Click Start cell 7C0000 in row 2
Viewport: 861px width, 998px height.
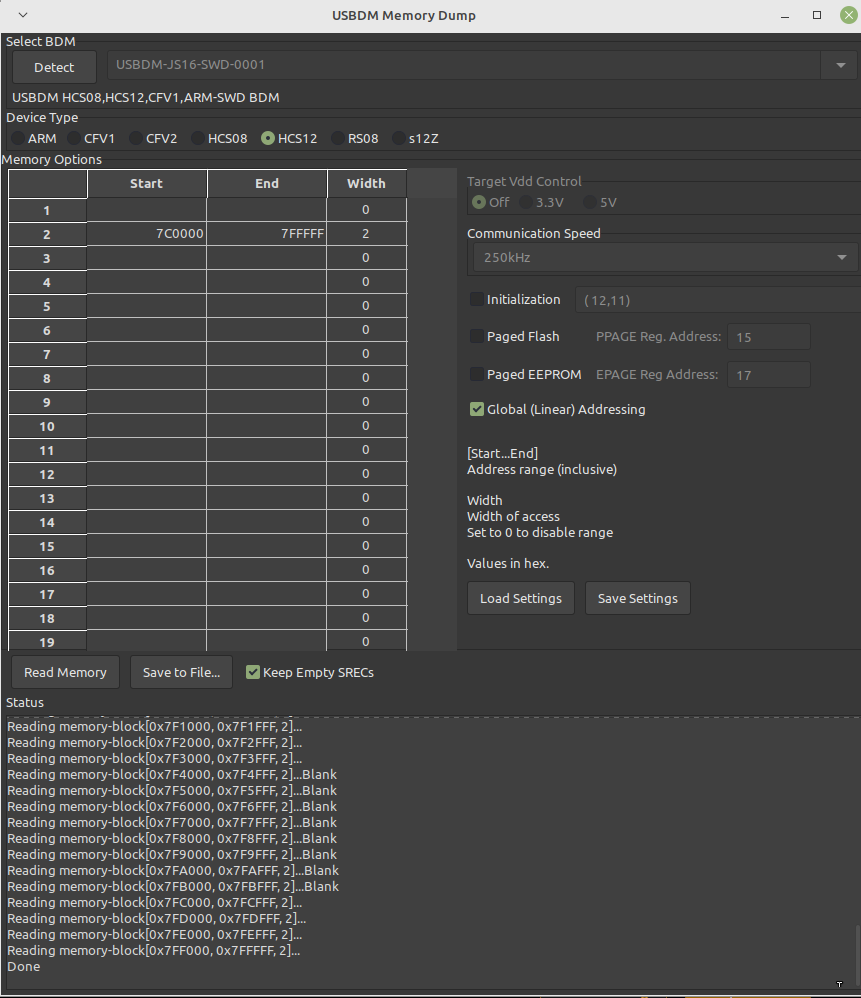coord(146,234)
